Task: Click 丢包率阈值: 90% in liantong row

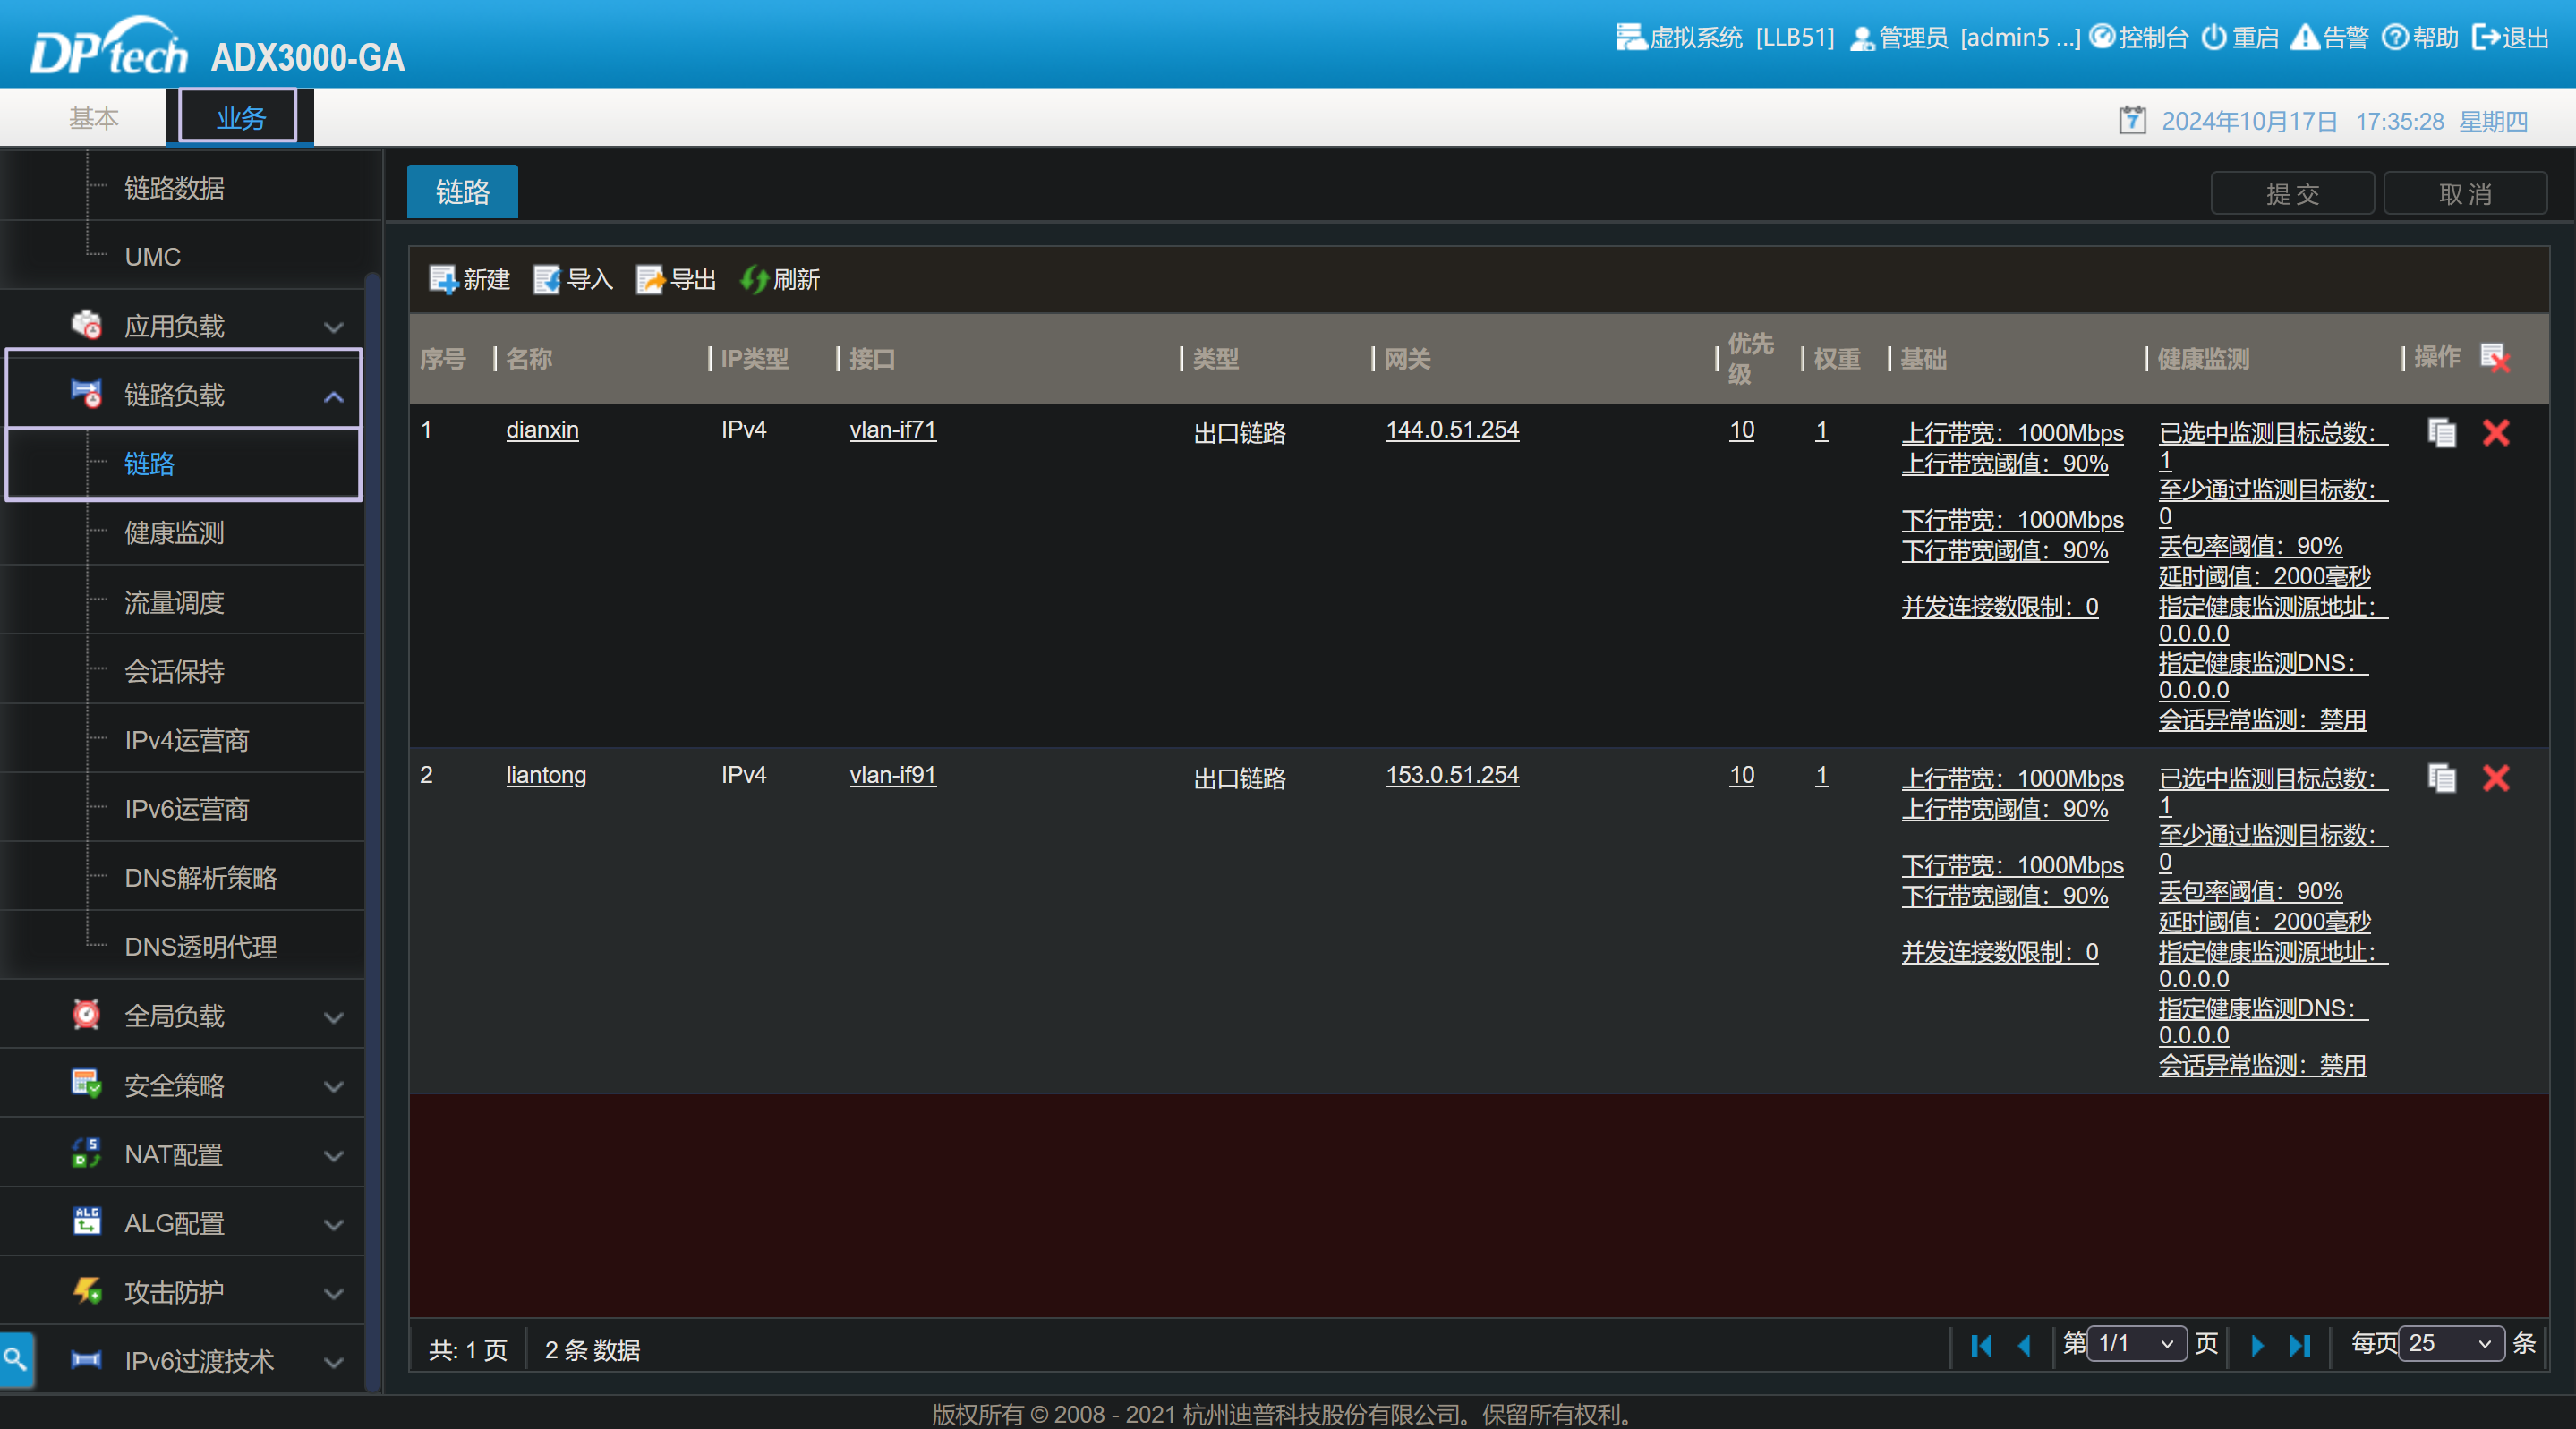Action: (x=2250, y=891)
